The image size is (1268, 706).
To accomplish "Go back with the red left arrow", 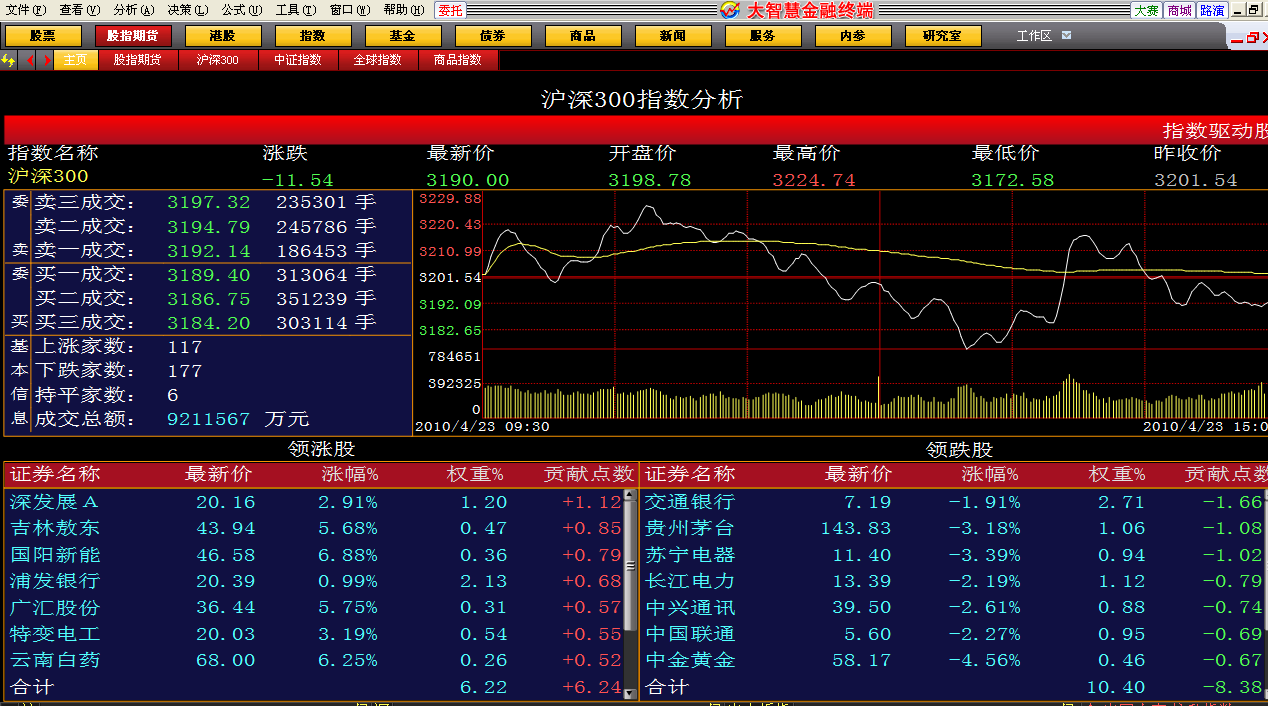I will click(x=29, y=60).
